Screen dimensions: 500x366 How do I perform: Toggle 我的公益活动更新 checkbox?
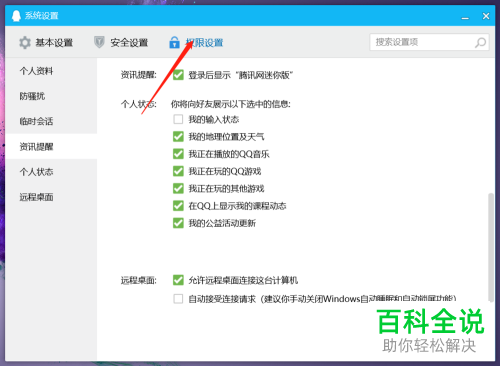(x=178, y=223)
